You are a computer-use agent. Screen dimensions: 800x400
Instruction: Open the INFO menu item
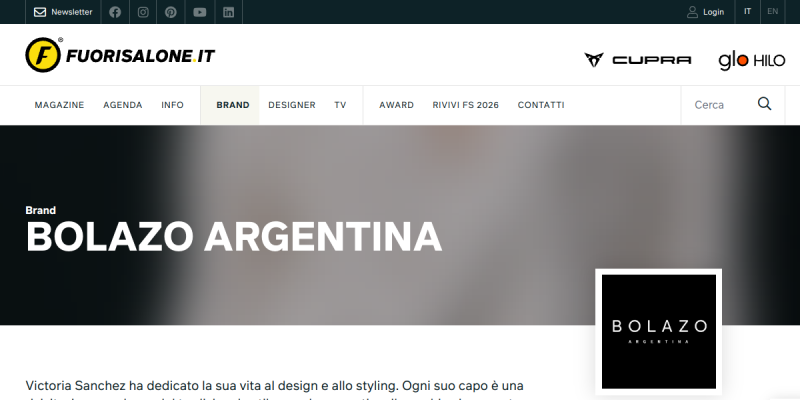click(172, 105)
